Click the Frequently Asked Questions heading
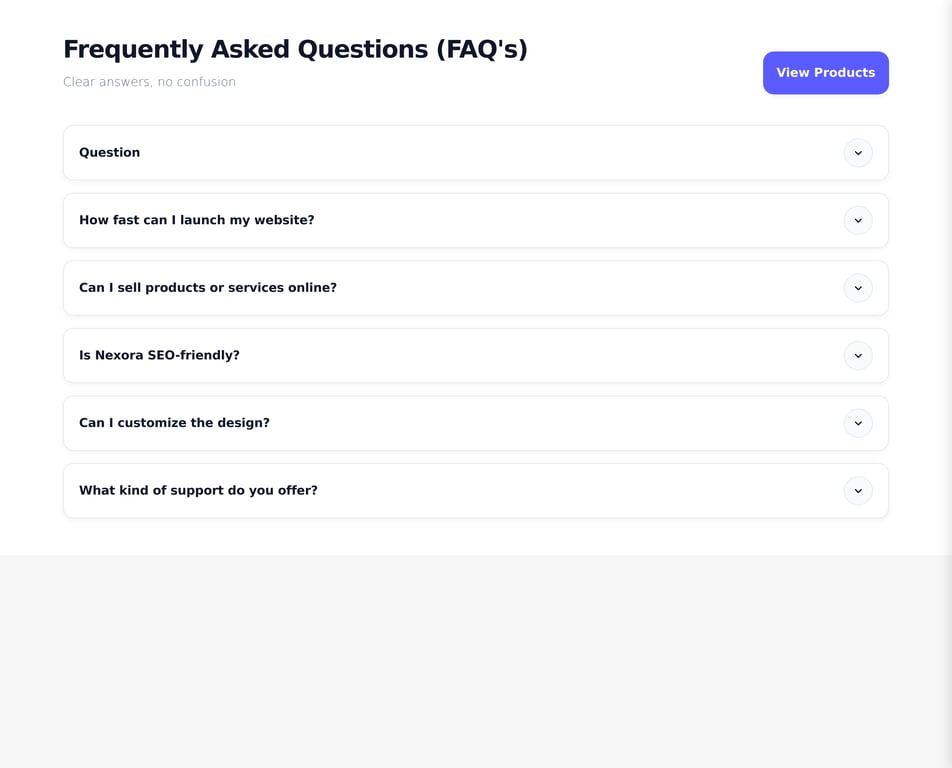The height and width of the screenshot is (768, 952). [295, 48]
